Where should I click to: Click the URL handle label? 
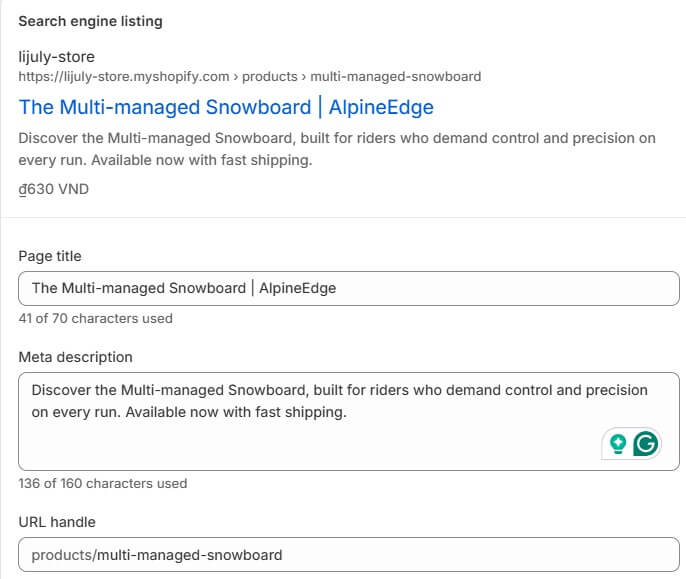pyautogui.click(x=57, y=522)
